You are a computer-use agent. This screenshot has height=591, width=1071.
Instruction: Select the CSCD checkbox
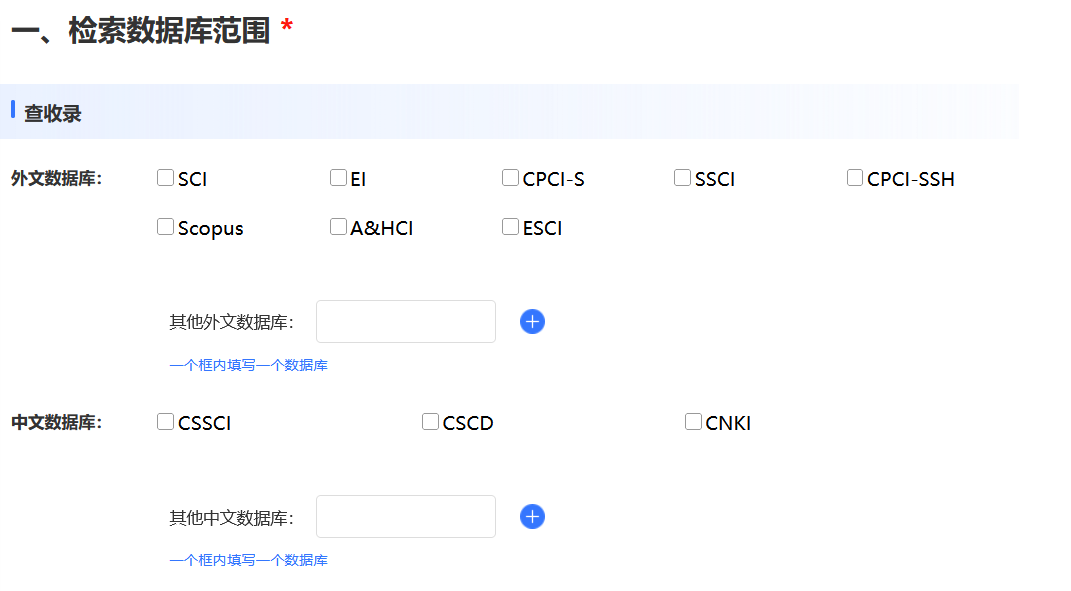431,422
